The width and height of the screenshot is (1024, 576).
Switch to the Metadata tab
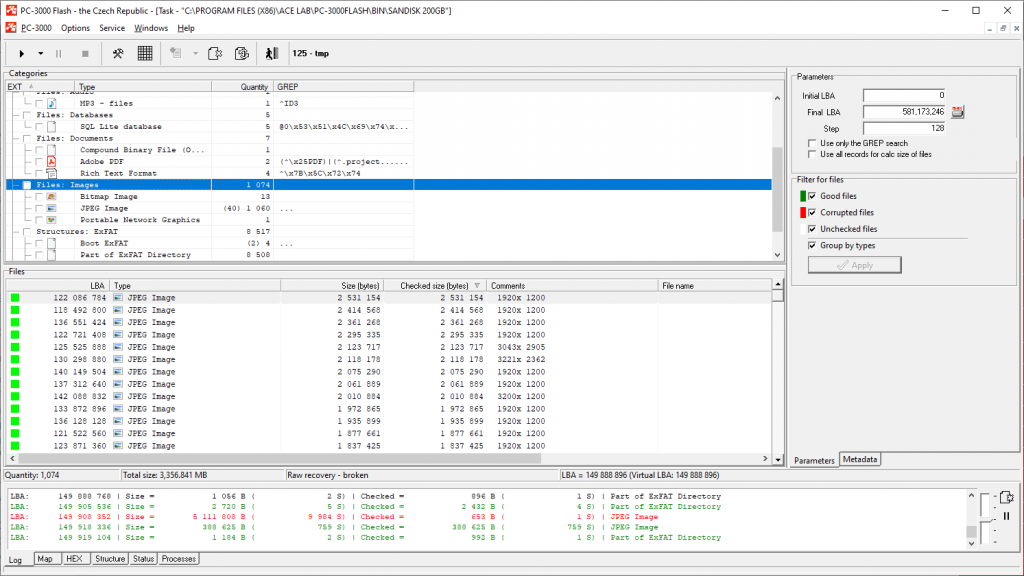[x=860, y=460]
